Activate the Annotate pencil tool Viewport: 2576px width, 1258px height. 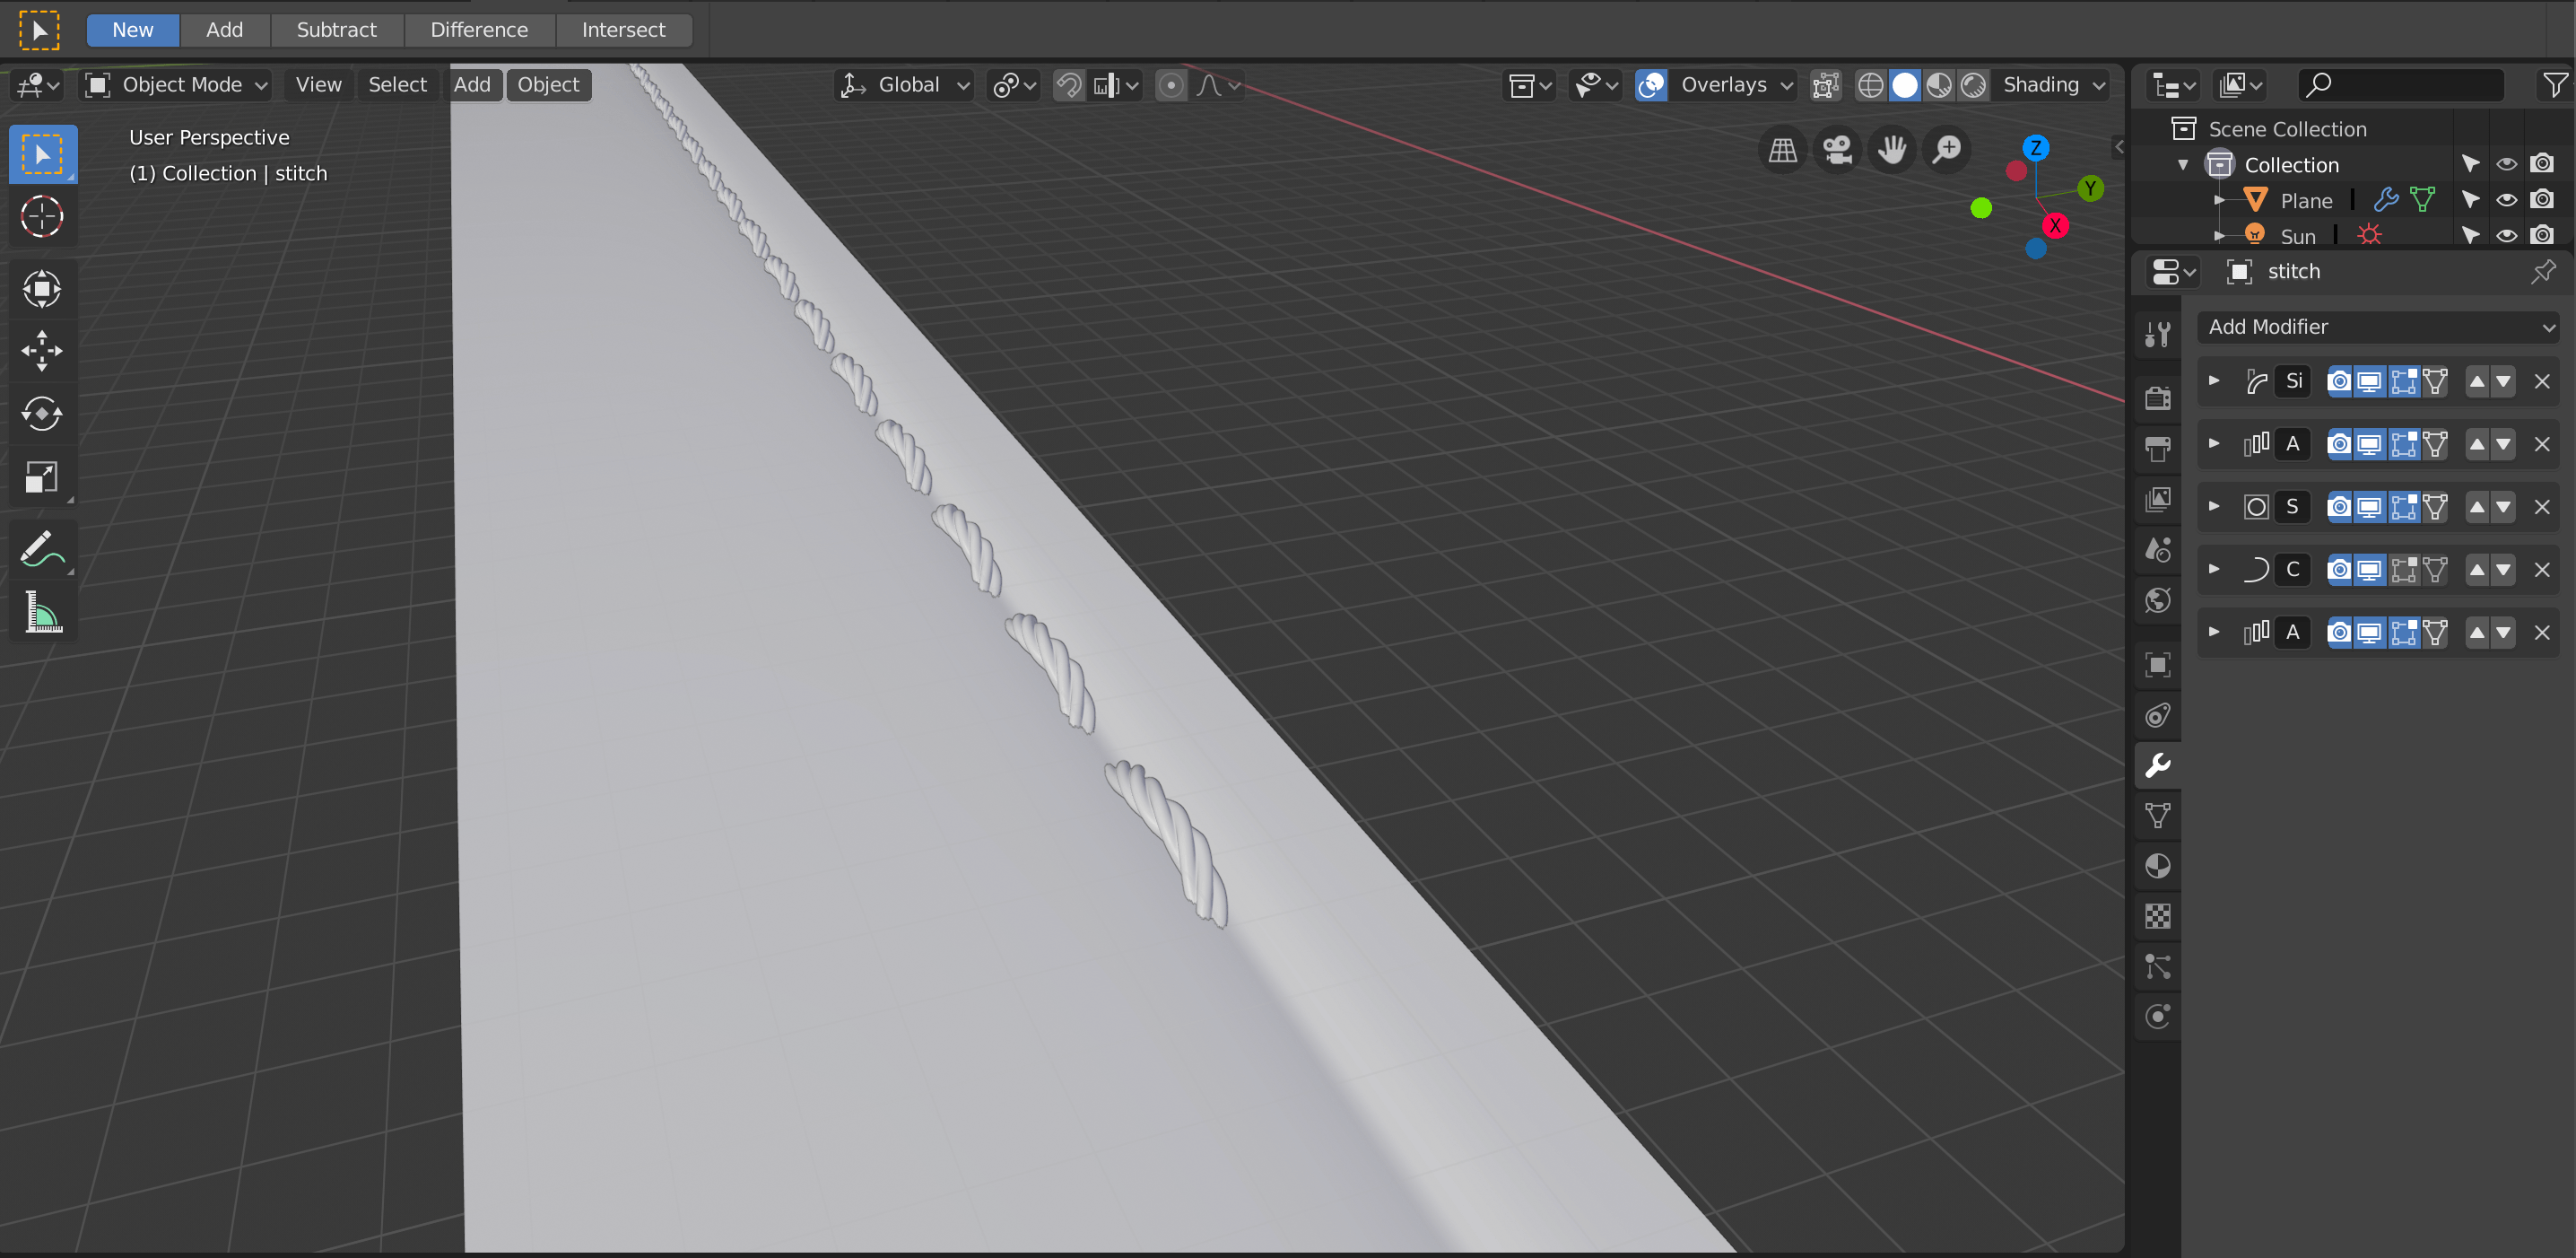(42, 548)
